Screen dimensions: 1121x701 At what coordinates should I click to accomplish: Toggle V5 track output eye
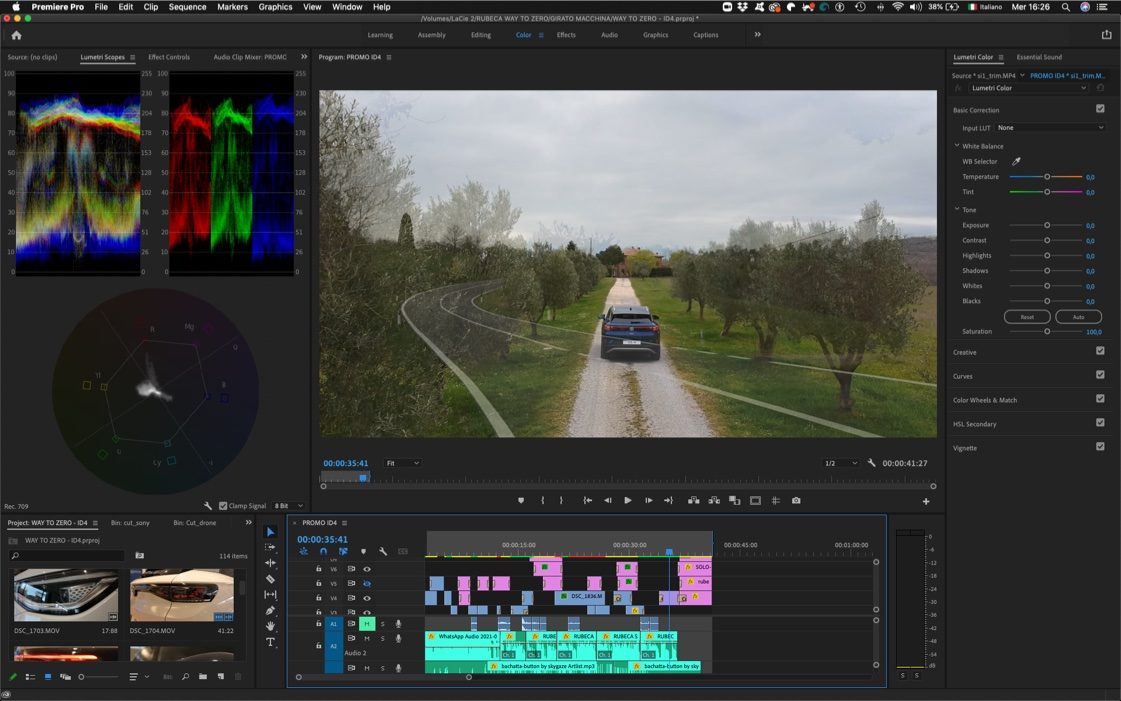point(367,583)
